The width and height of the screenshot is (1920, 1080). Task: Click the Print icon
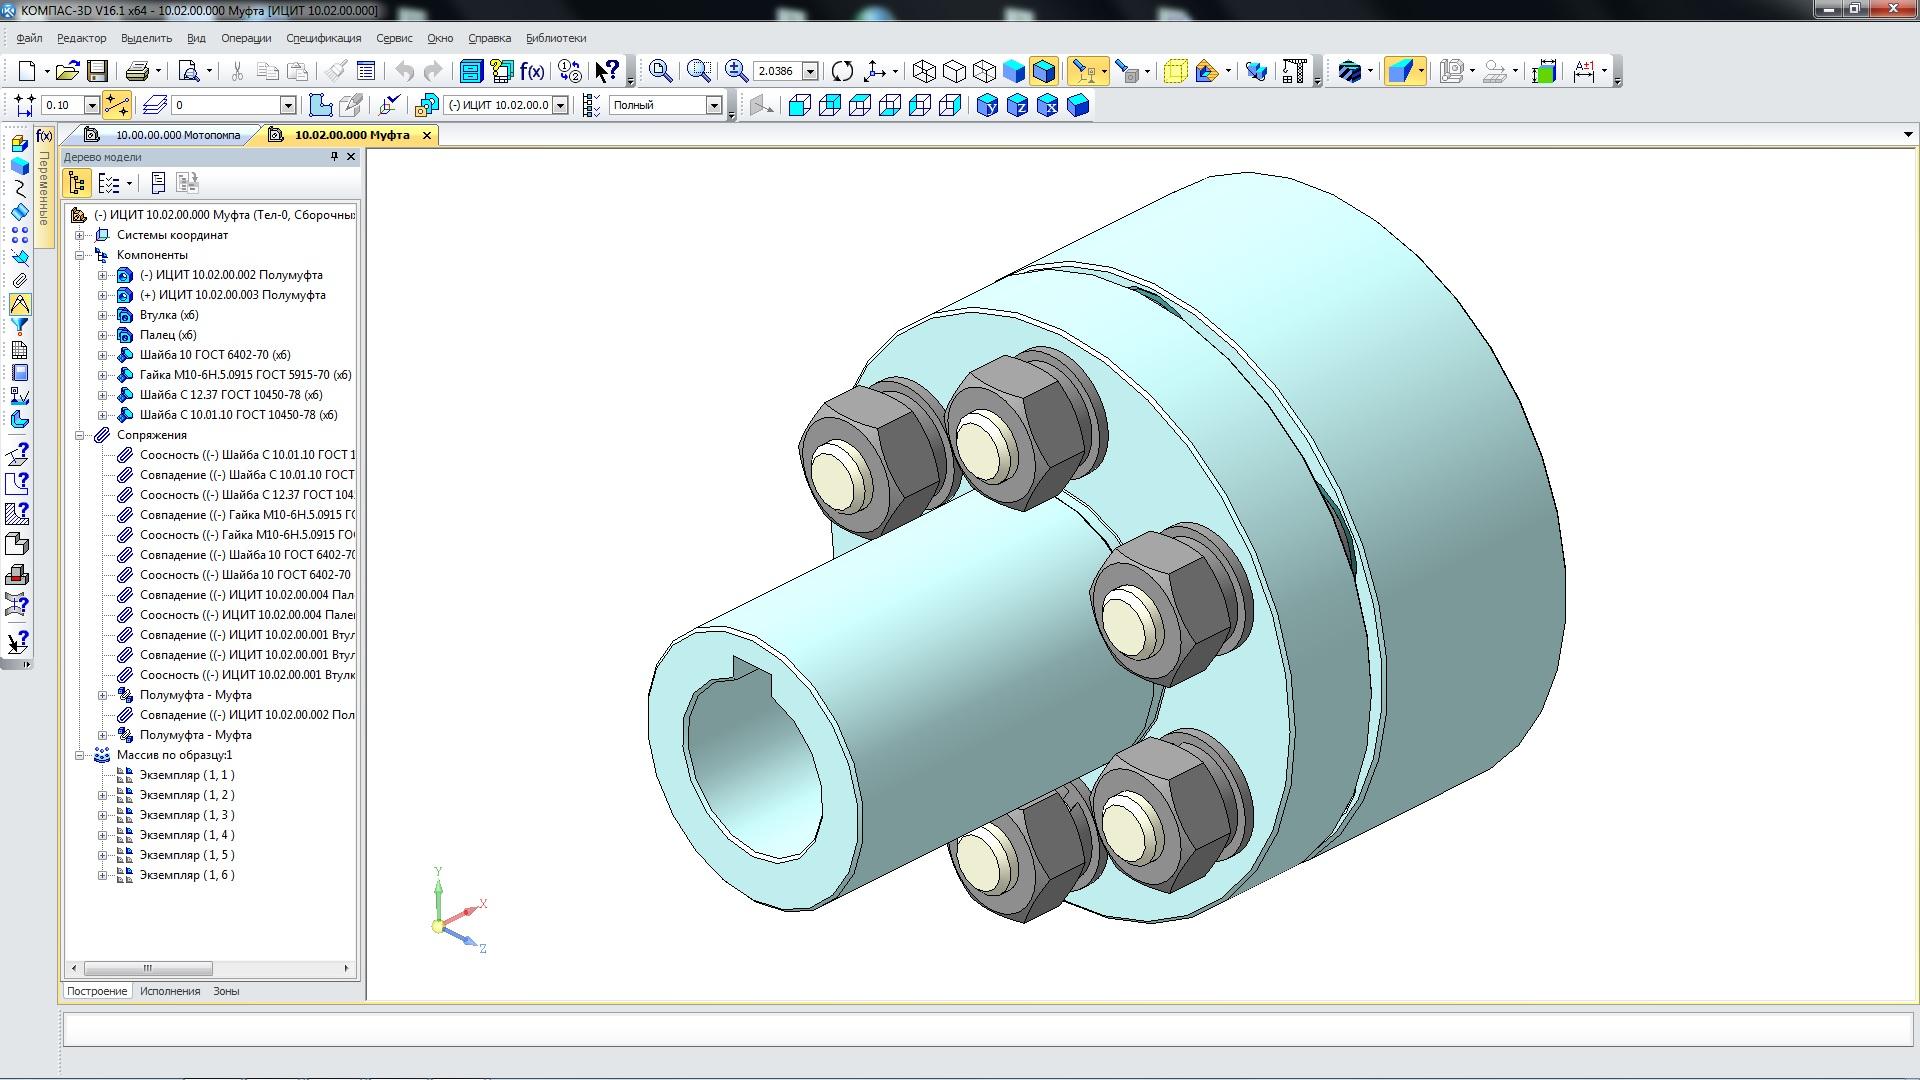[x=137, y=71]
